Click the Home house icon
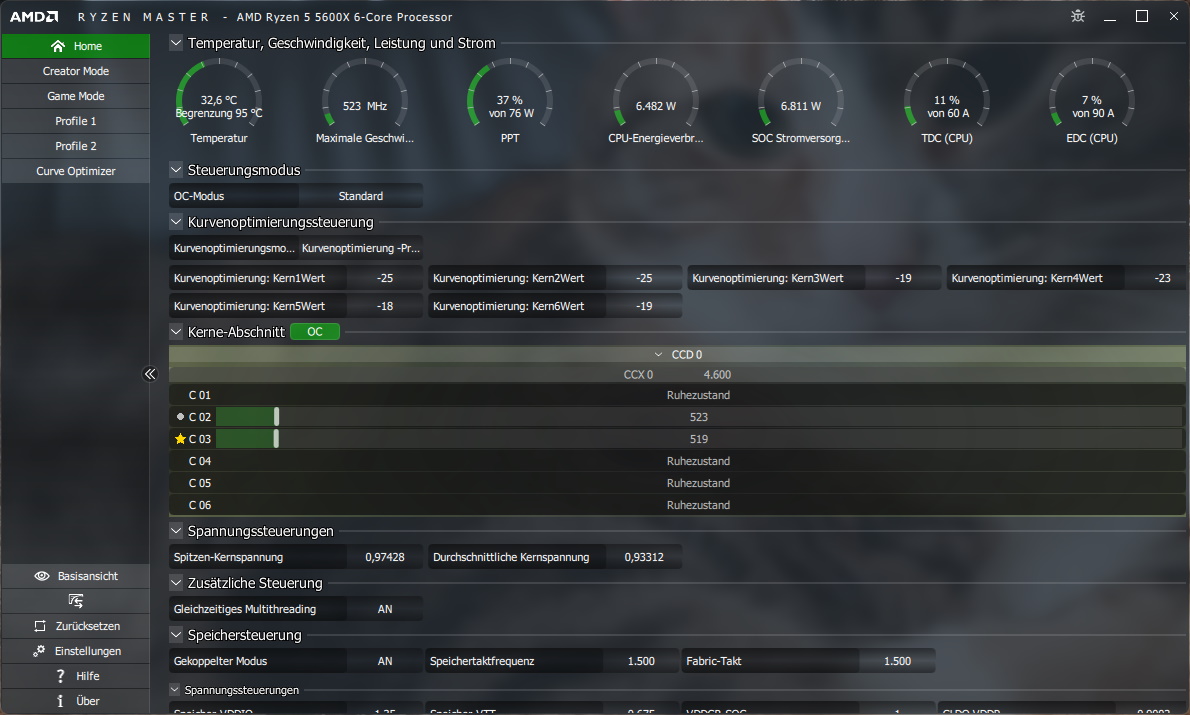Screen dimensions: 1190x715 [58, 46]
